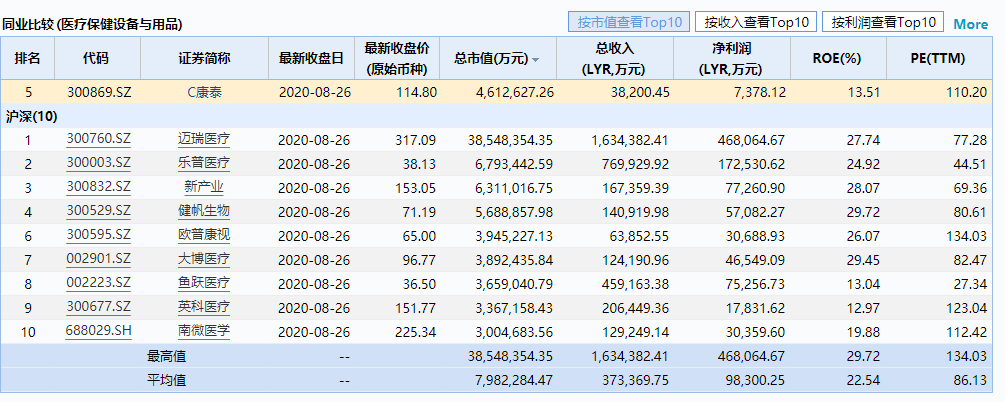The width and height of the screenshot is (1005, 402).
Task: Click the 平均值 summary row label
Action: pos(167,380)
